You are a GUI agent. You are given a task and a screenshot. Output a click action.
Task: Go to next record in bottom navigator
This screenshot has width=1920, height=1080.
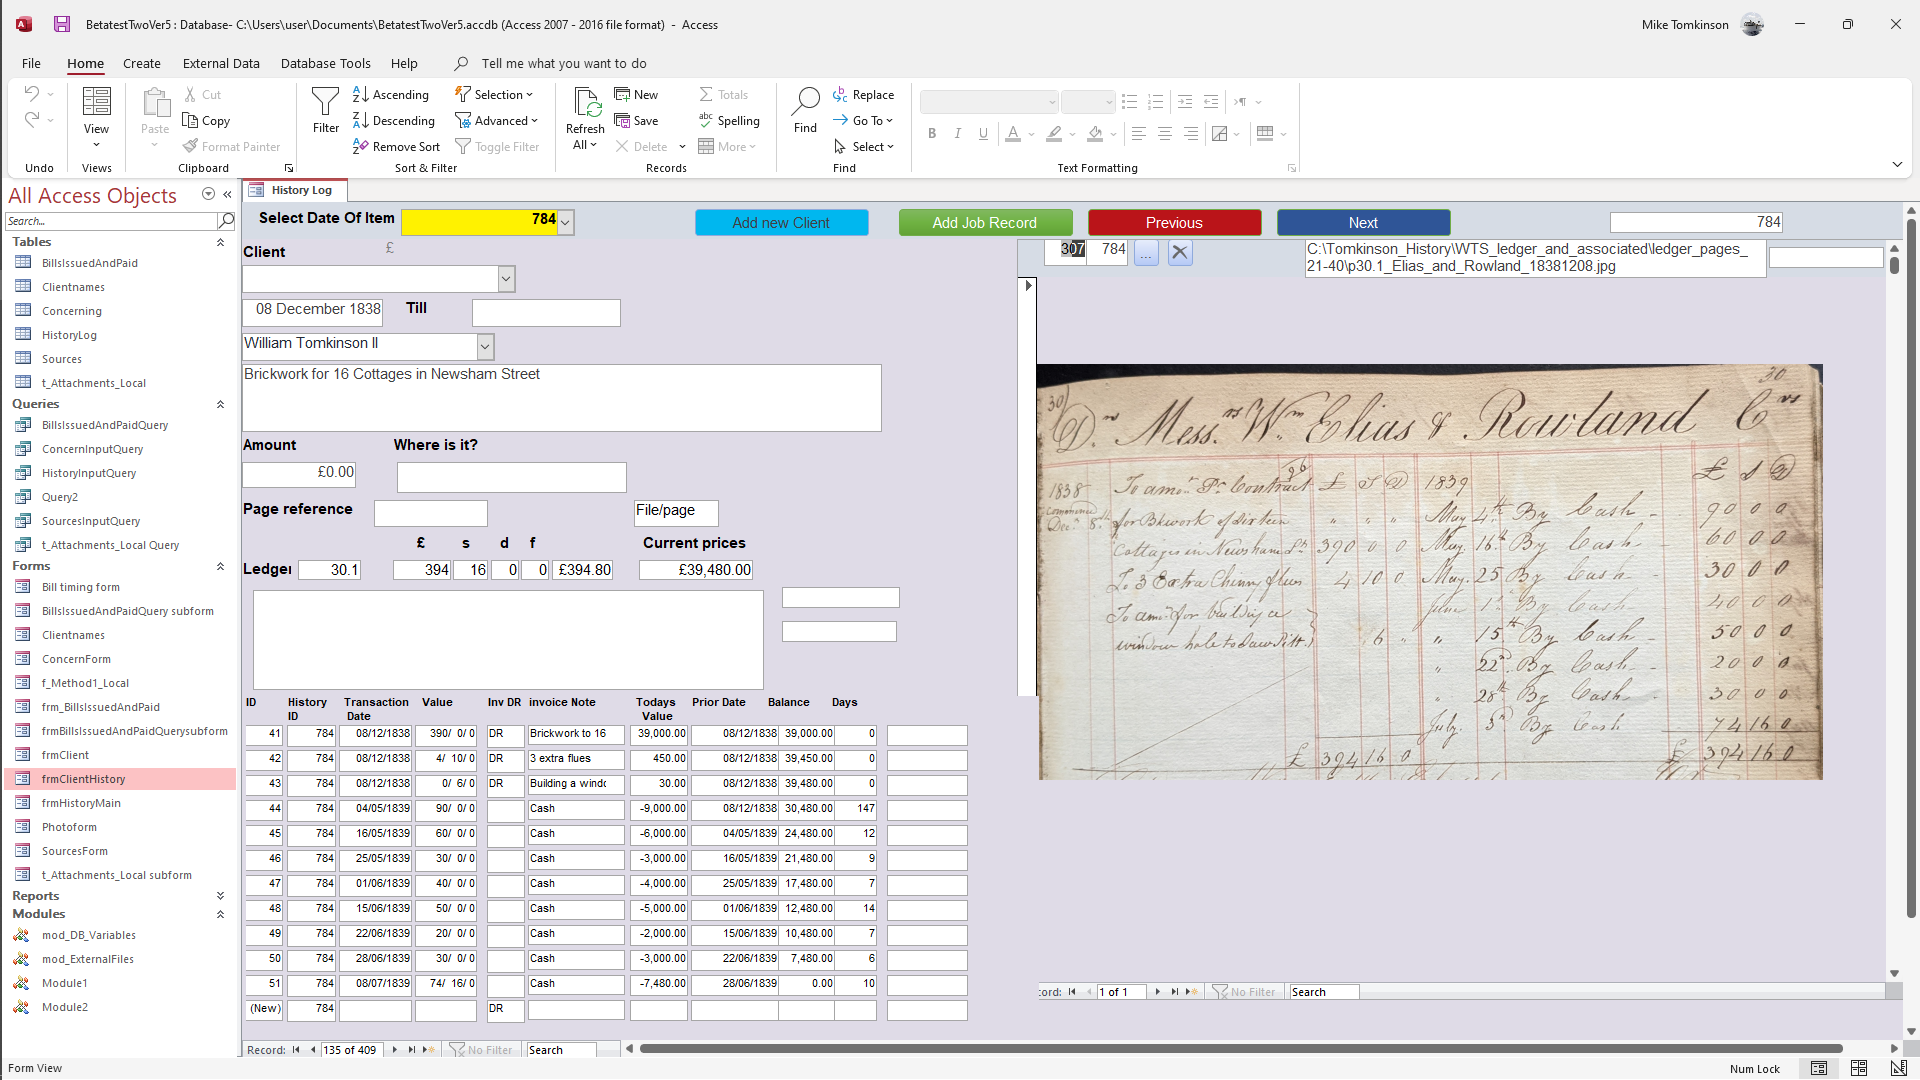coord(395,1050)
